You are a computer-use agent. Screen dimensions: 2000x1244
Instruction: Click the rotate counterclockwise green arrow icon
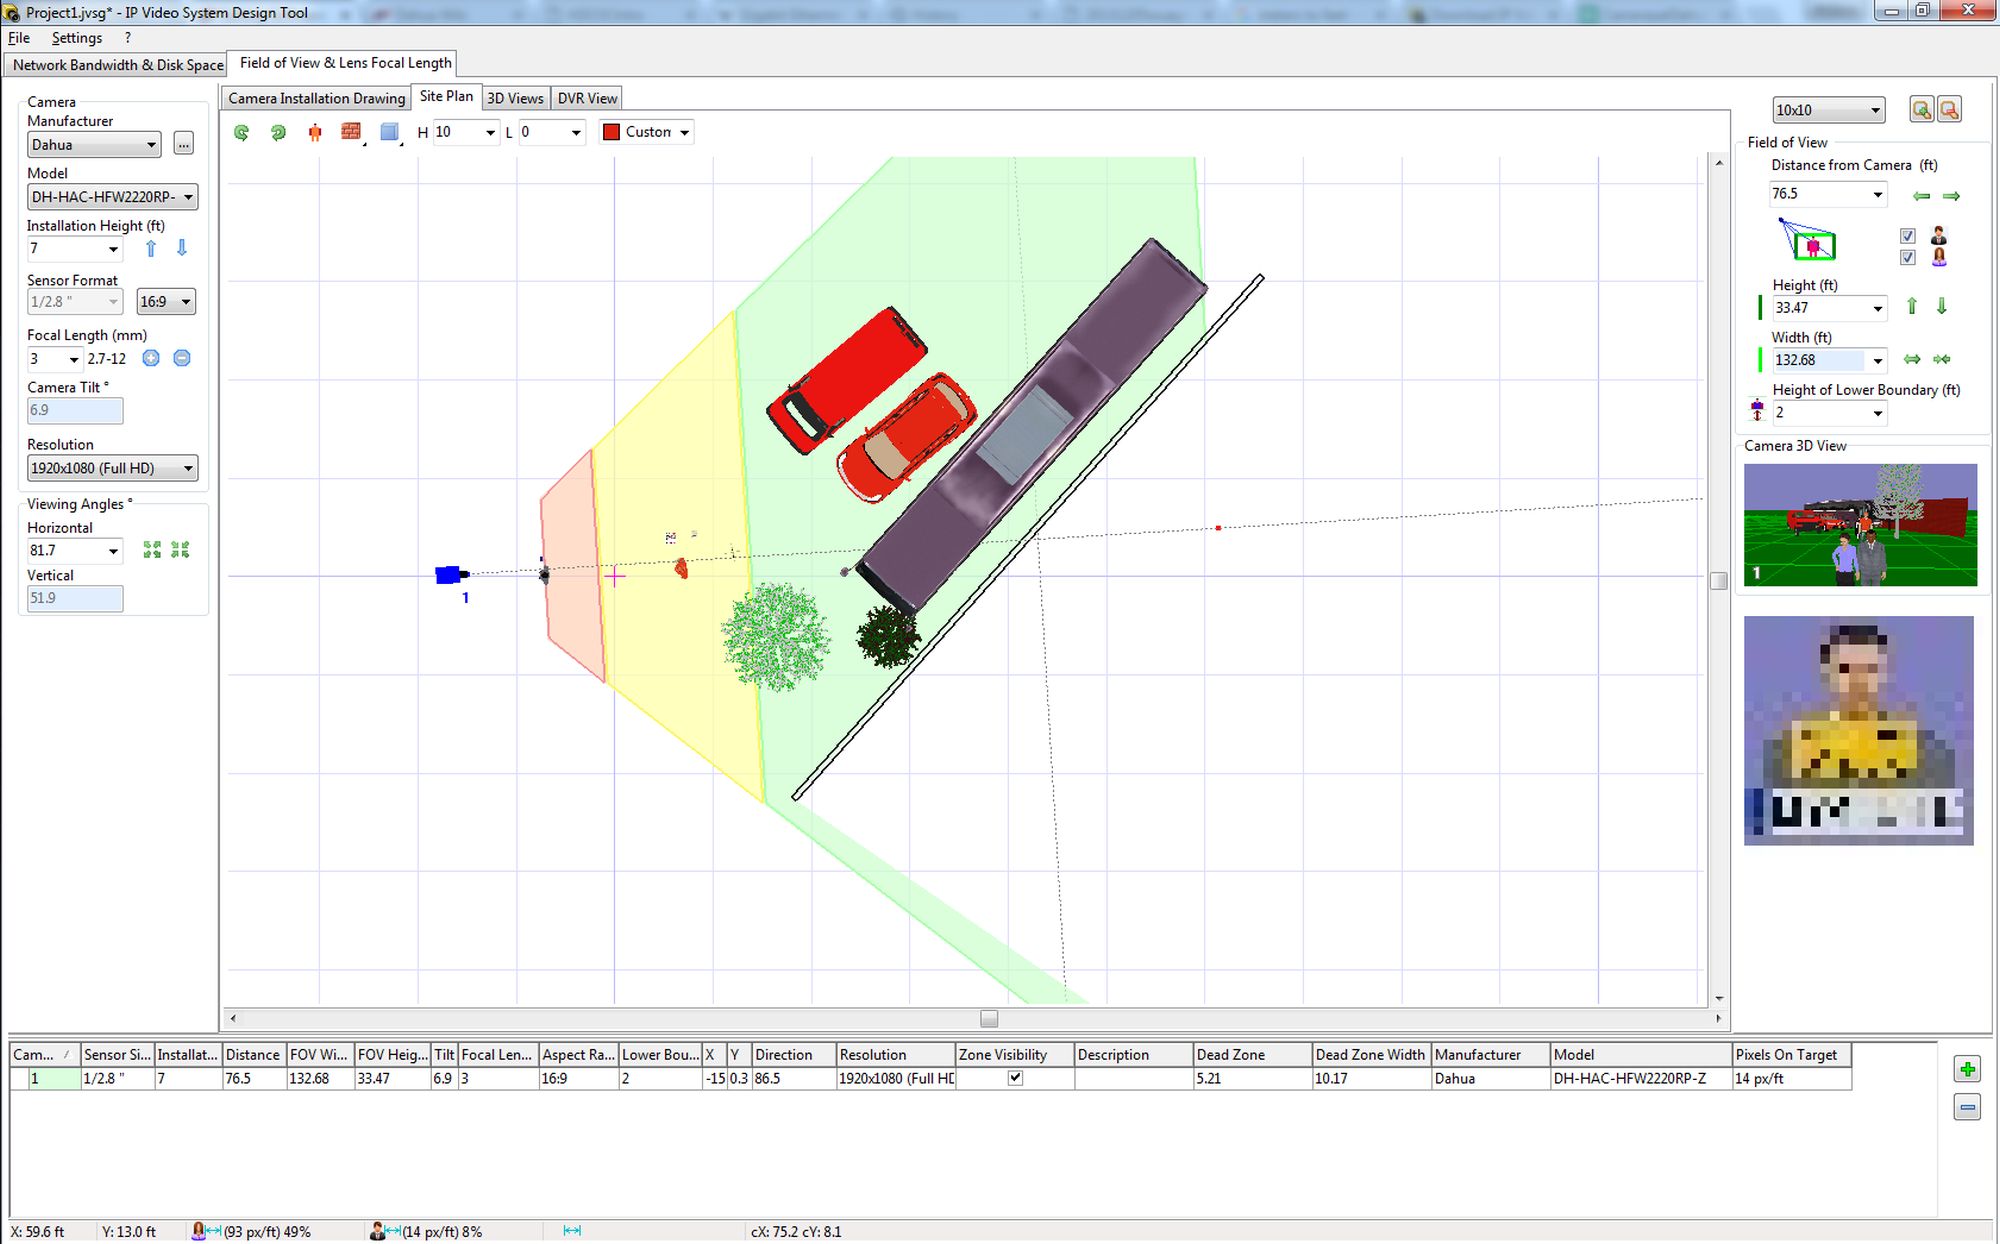point(241,133)
